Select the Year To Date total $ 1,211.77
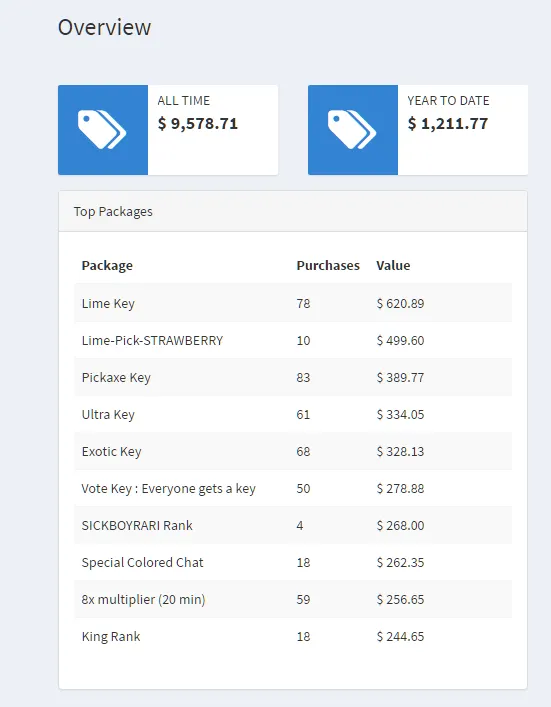The width and height of the screenshot is (551, 707). (x=448, y=124)
